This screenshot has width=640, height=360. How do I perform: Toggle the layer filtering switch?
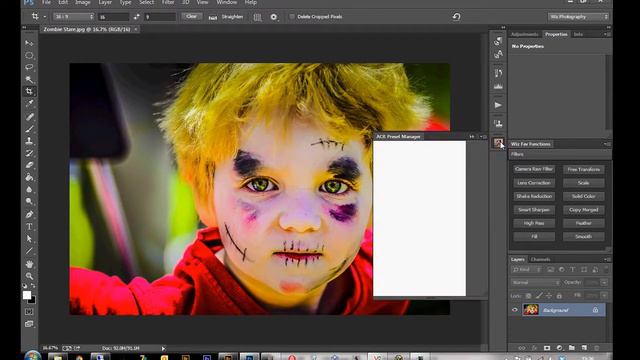(x=606, y=270)
